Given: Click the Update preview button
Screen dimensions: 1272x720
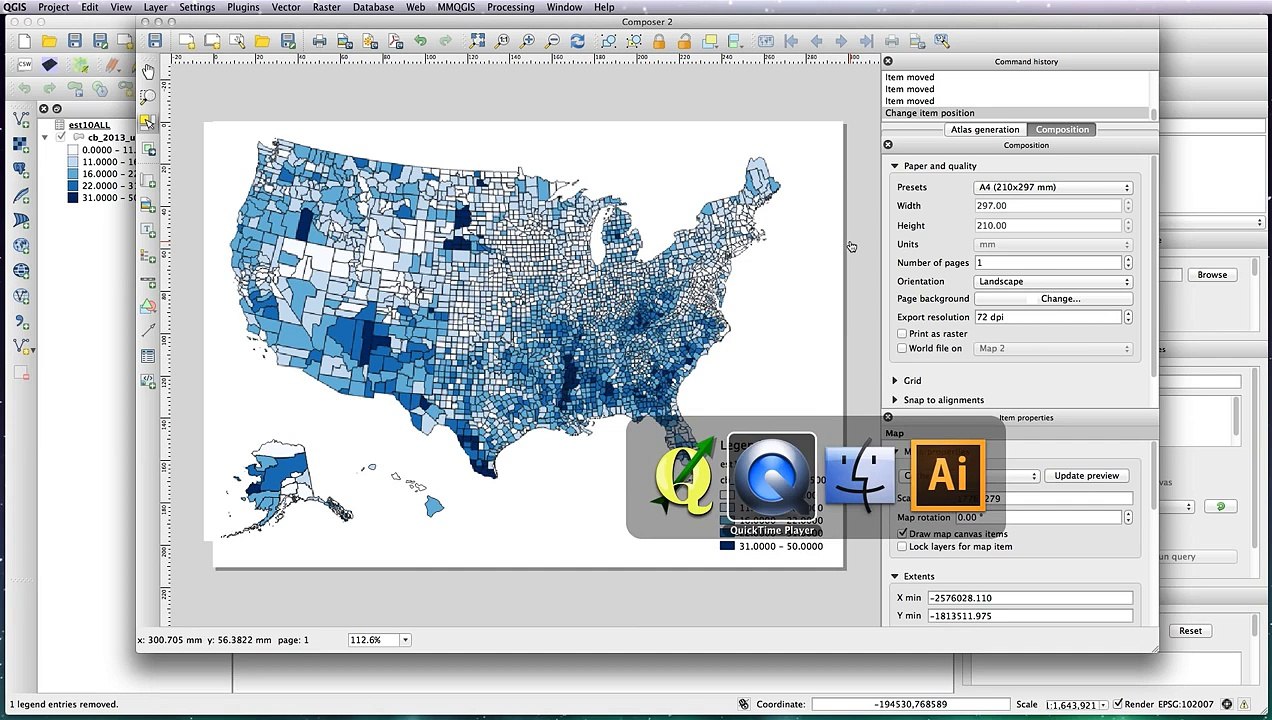Looking at the screenshot, I should [1086, 476].
